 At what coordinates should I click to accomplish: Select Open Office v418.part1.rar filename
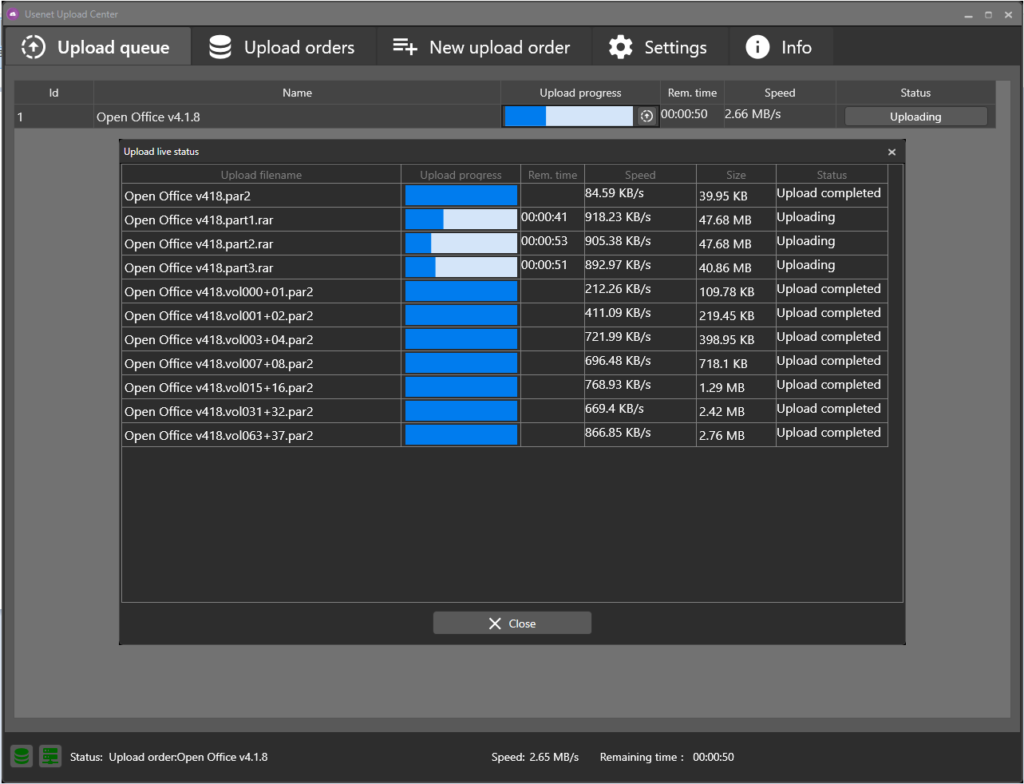coord(199,220)
